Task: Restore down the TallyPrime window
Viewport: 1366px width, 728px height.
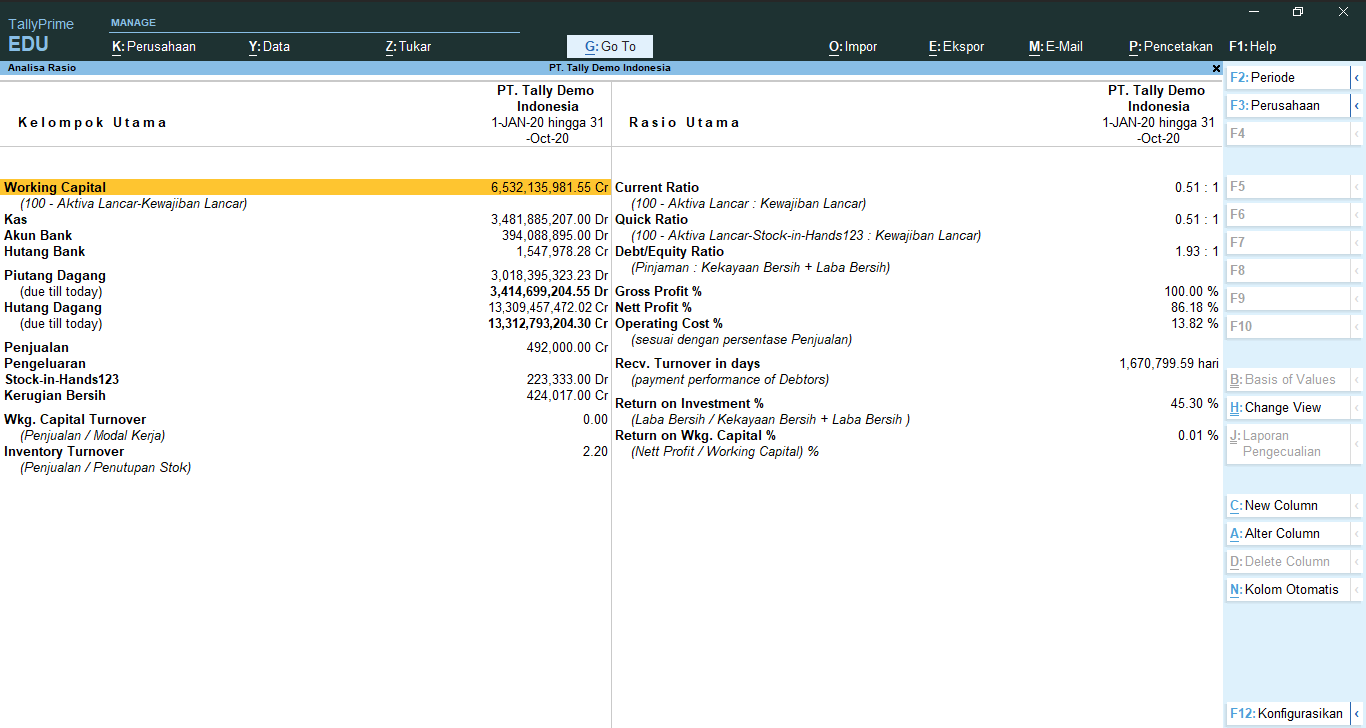Action: tap(1297, 12)
